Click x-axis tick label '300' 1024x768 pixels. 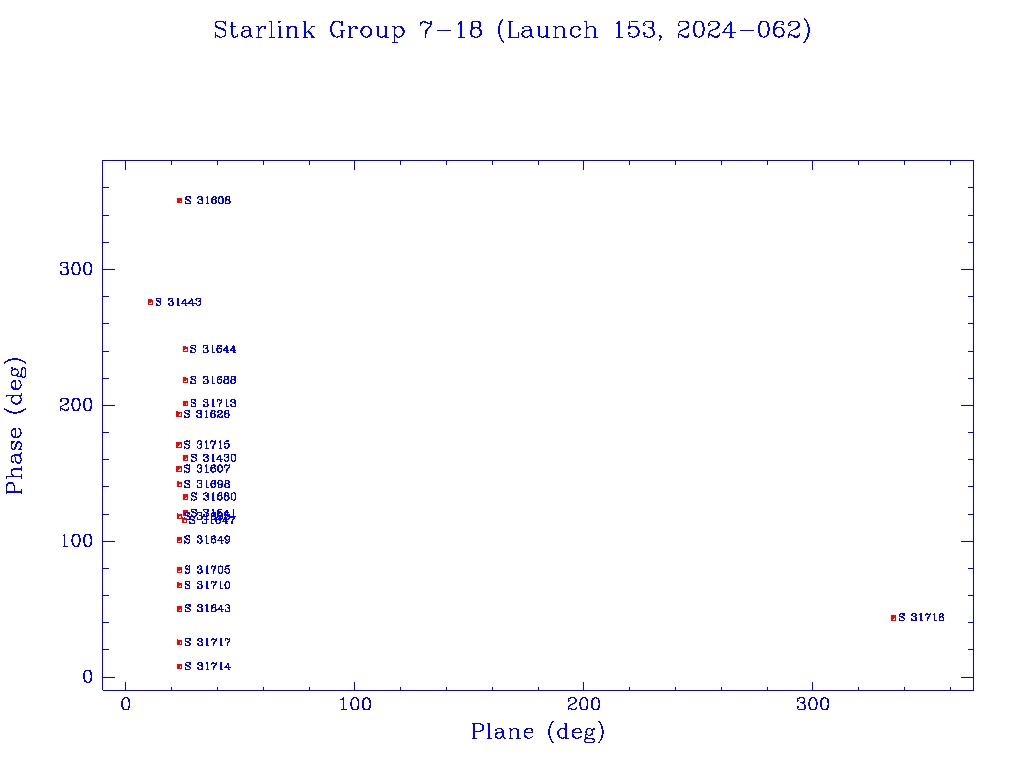pyautogui.click(x=812, y=705)
